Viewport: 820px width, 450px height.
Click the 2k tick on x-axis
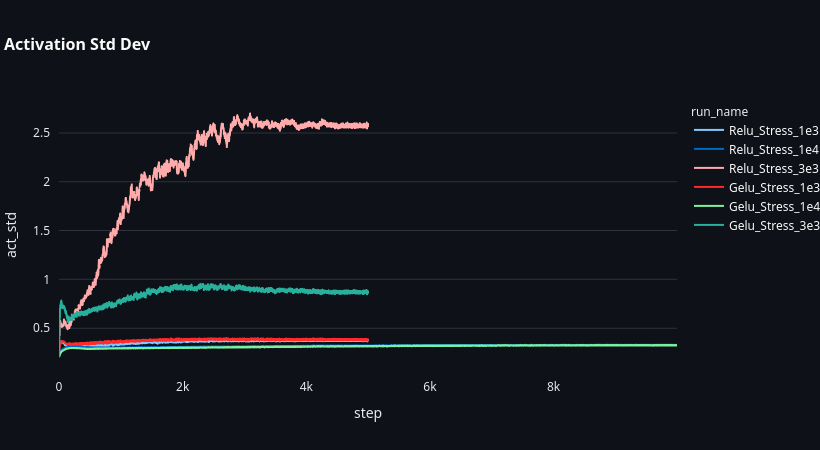pyautogui.click(x=182, y=386)
